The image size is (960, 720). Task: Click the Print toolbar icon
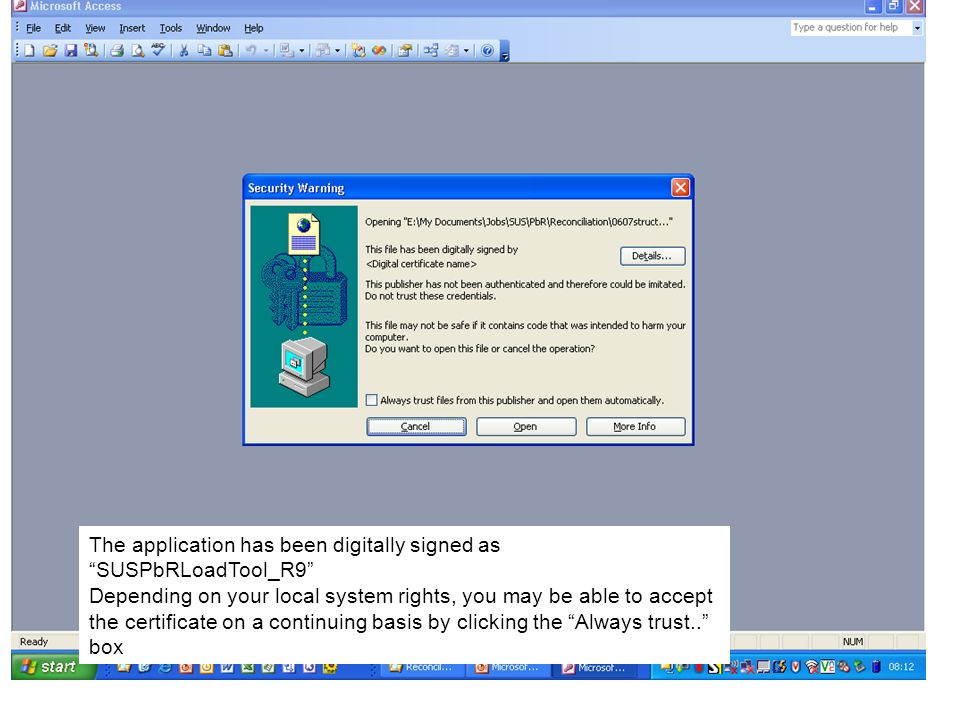coord(117,50)
